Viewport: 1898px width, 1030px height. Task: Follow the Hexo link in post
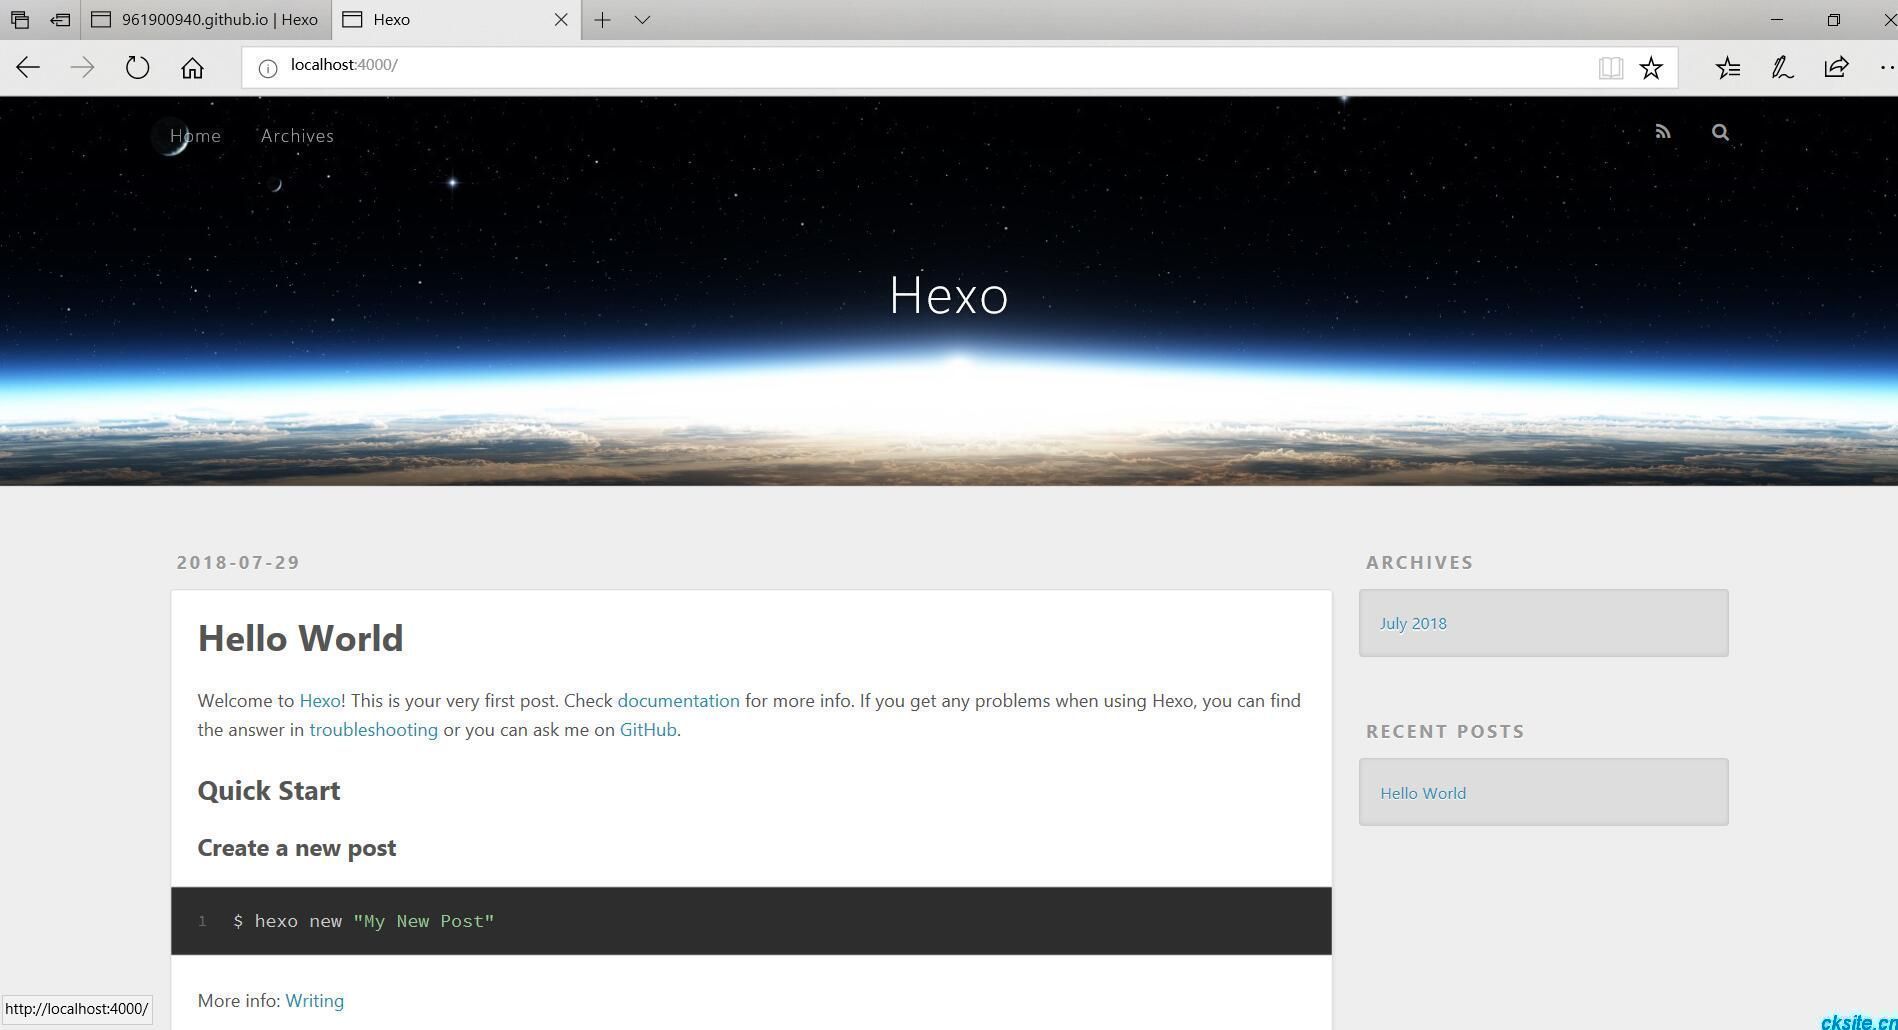(x=320, y=700)
